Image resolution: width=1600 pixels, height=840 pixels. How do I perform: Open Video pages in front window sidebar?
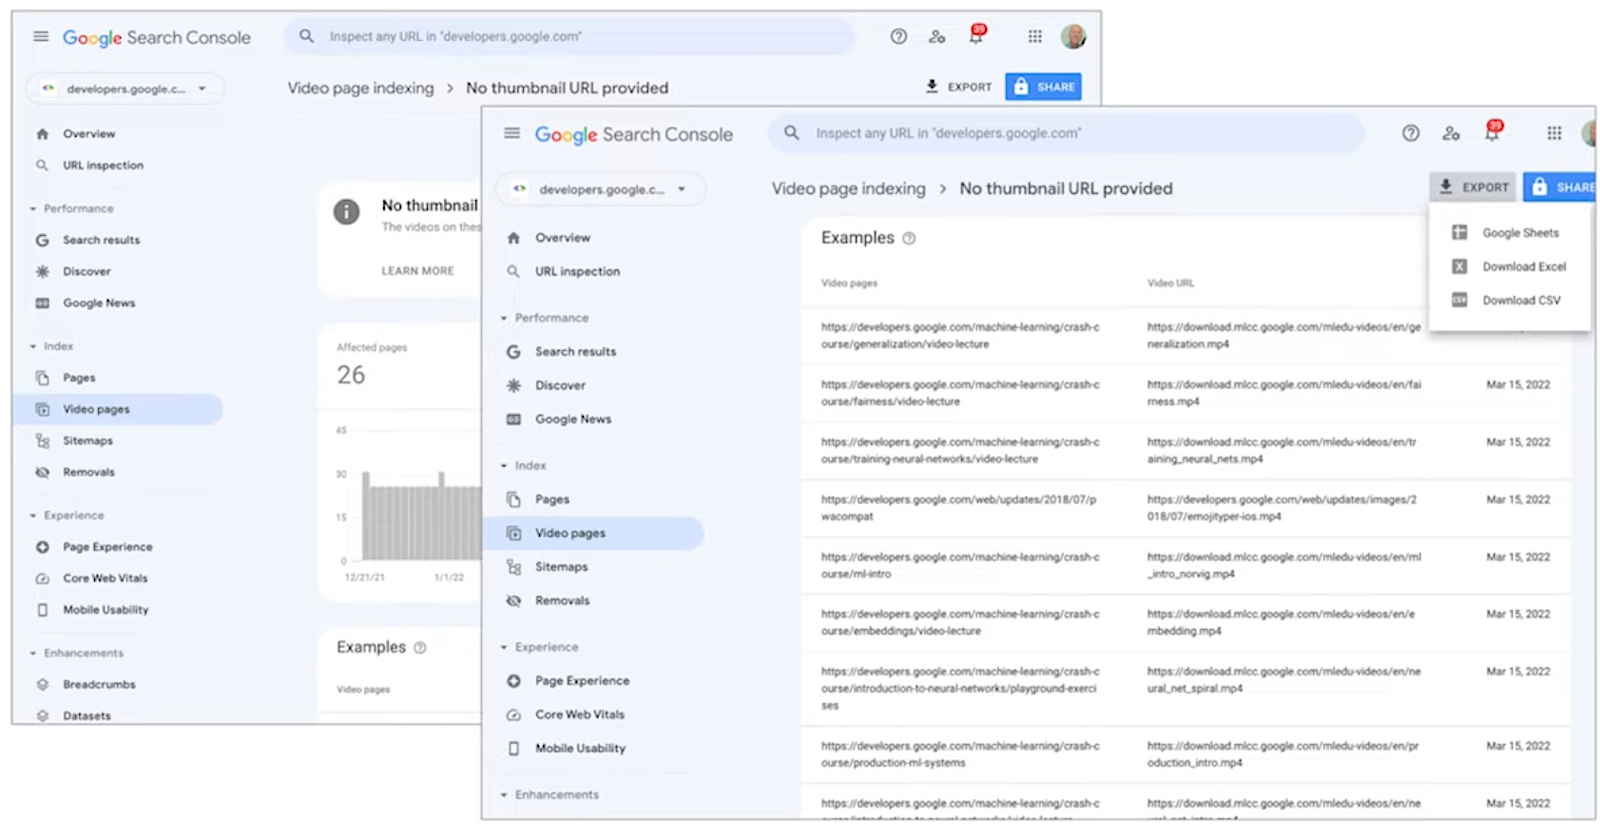click(x=594, y=533)
